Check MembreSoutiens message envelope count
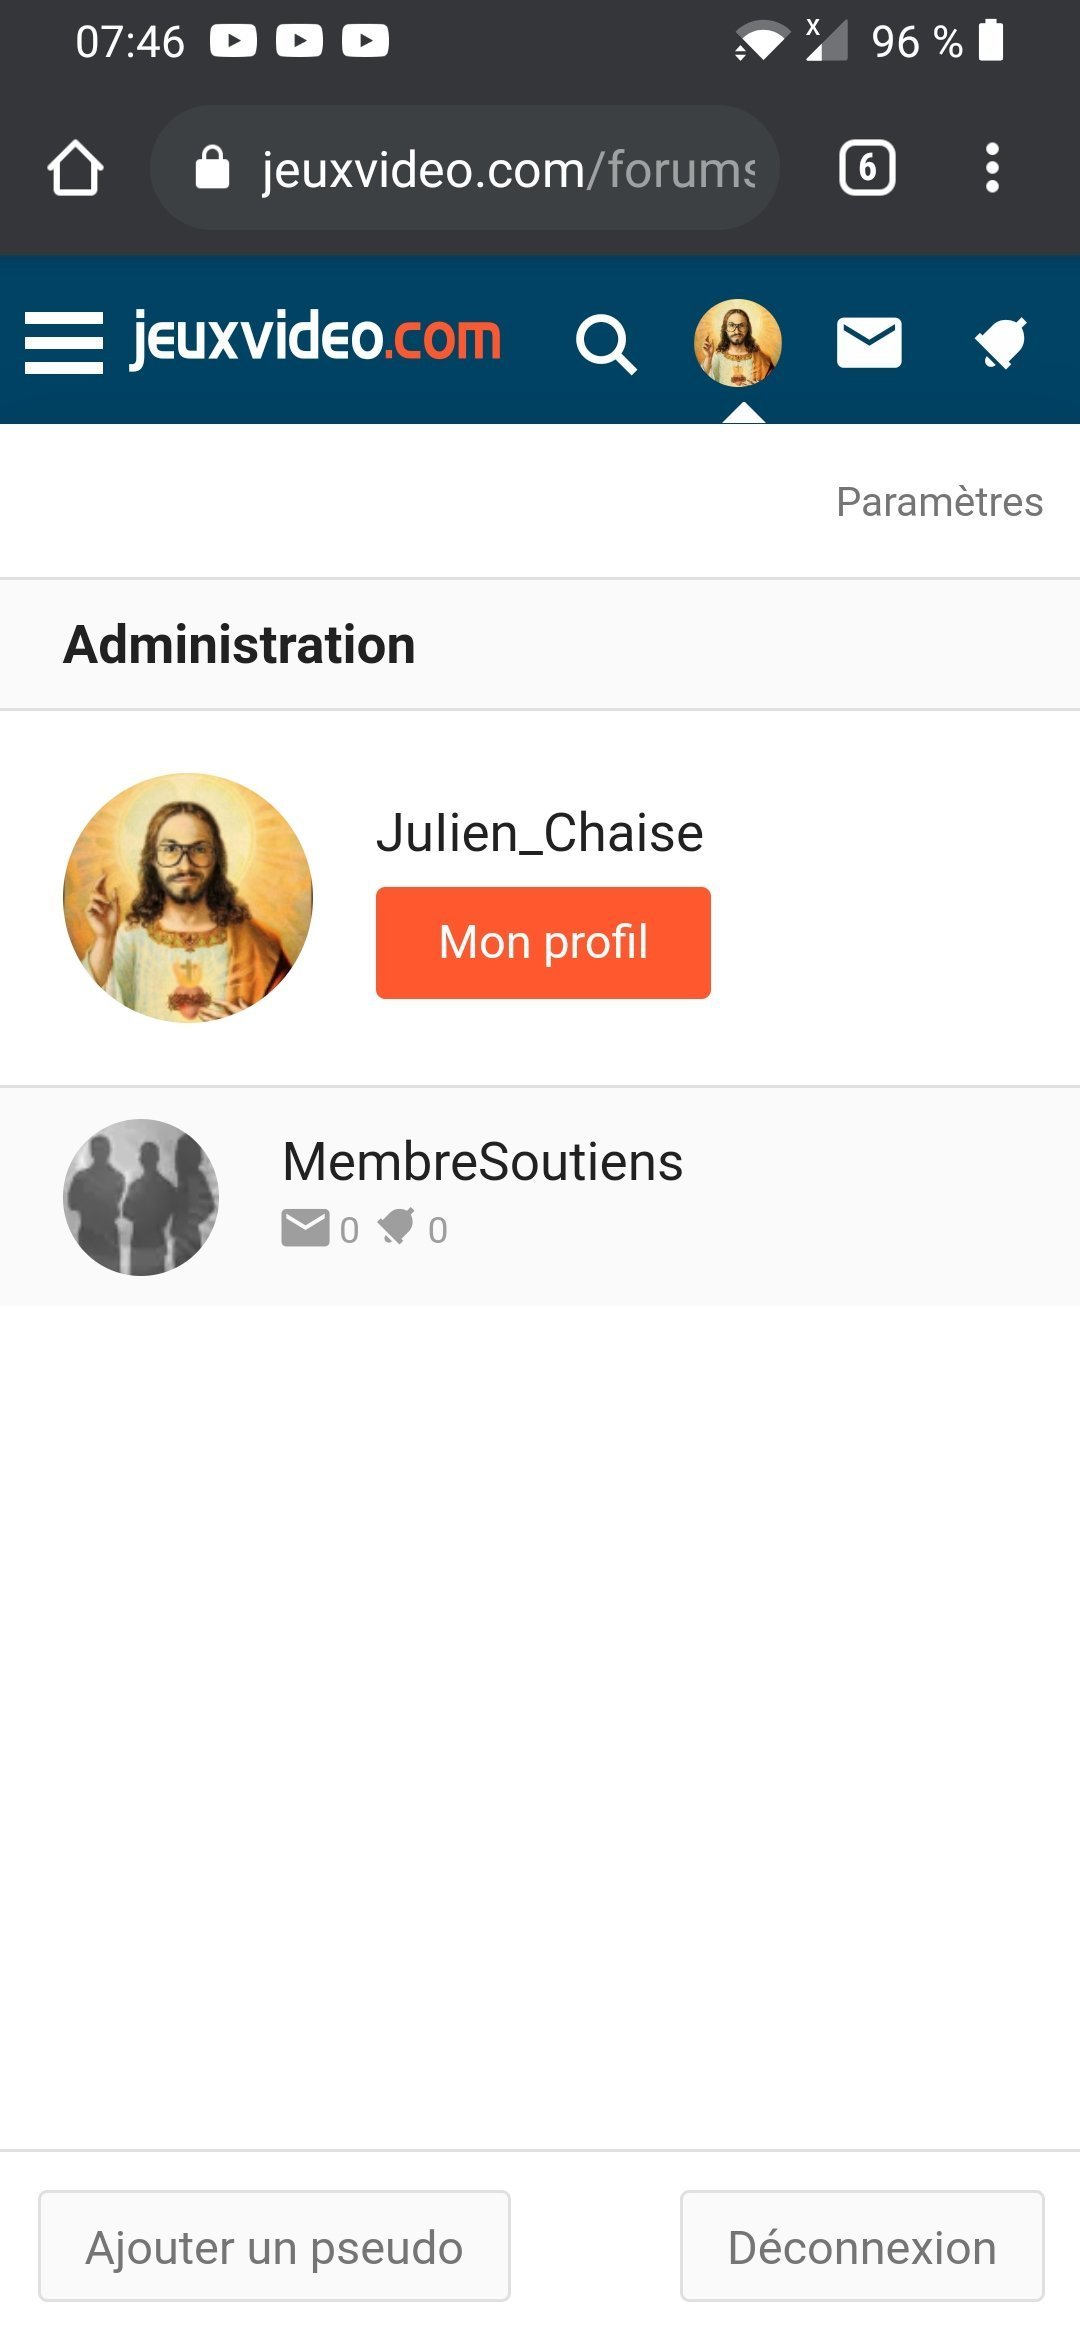This screenshot has width=1080, height=2340. coord(320,1229)
